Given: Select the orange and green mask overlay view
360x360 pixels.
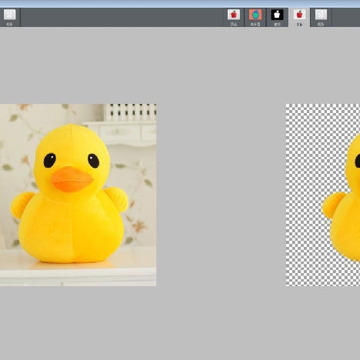Looking at the screenshot, I should pos(255,17).
